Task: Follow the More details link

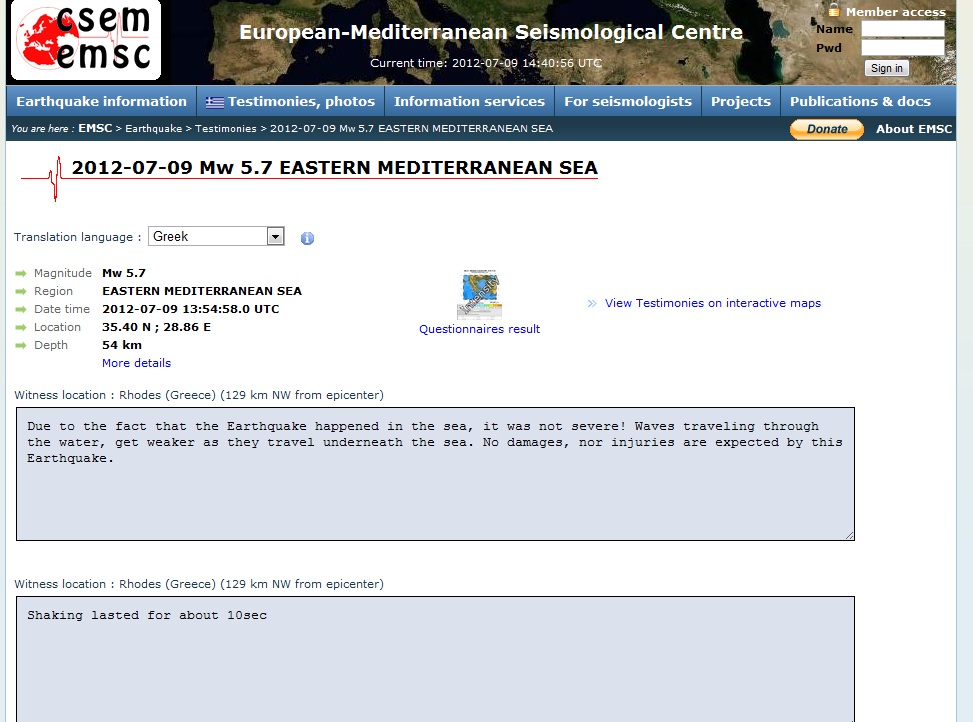Action: point(136,363)
